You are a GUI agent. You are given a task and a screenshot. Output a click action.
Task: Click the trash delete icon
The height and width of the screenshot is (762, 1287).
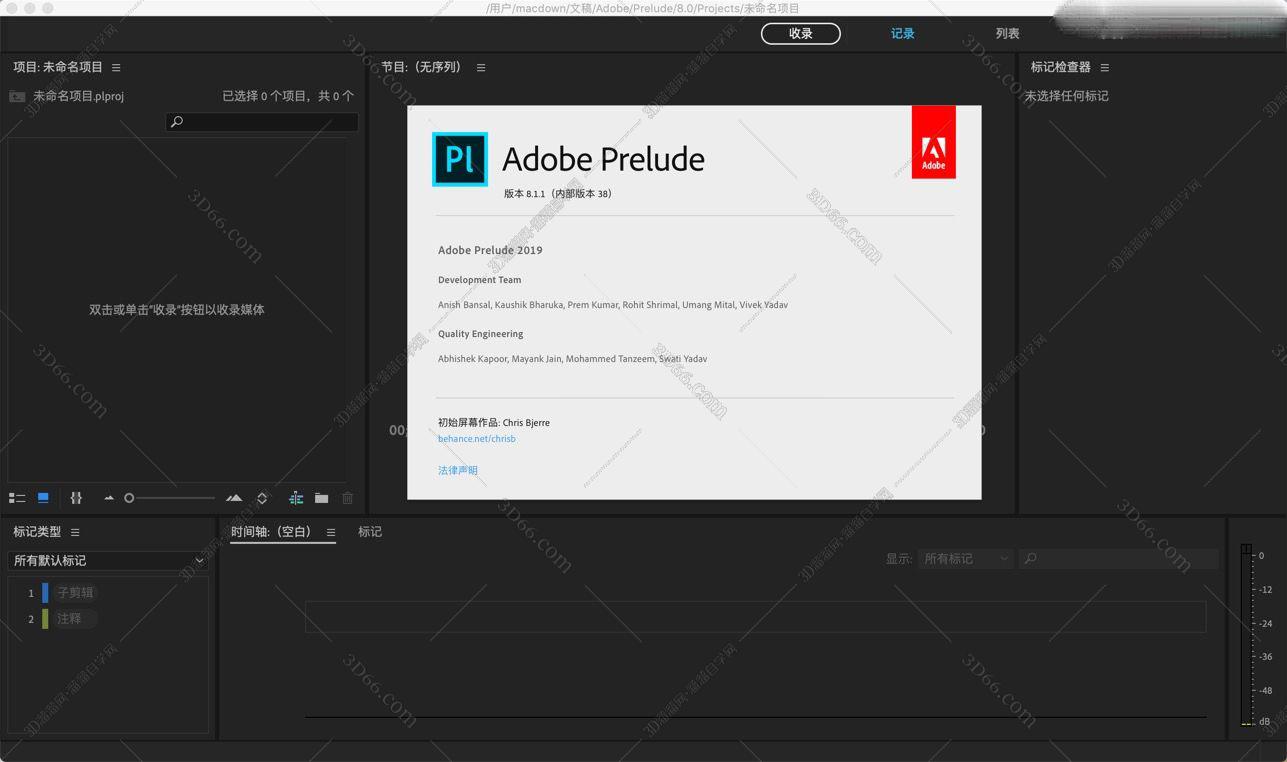(x=348, y=498)
